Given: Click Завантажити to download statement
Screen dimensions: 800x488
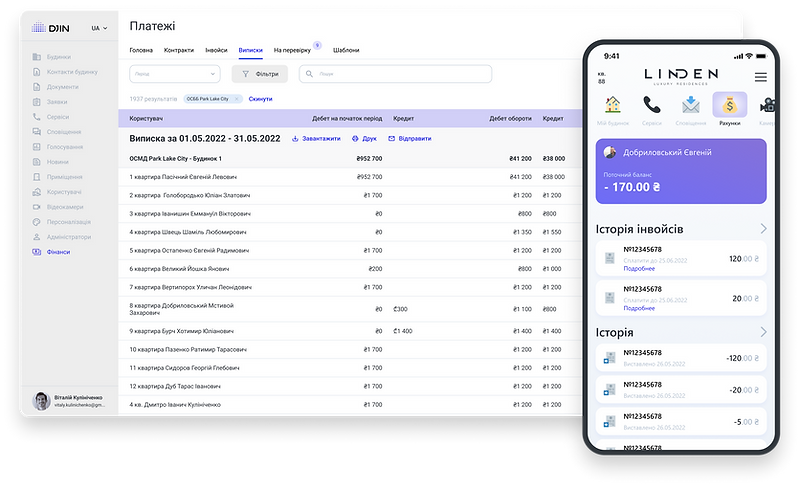Looking at the screenshot, I should tap(316, 138).
